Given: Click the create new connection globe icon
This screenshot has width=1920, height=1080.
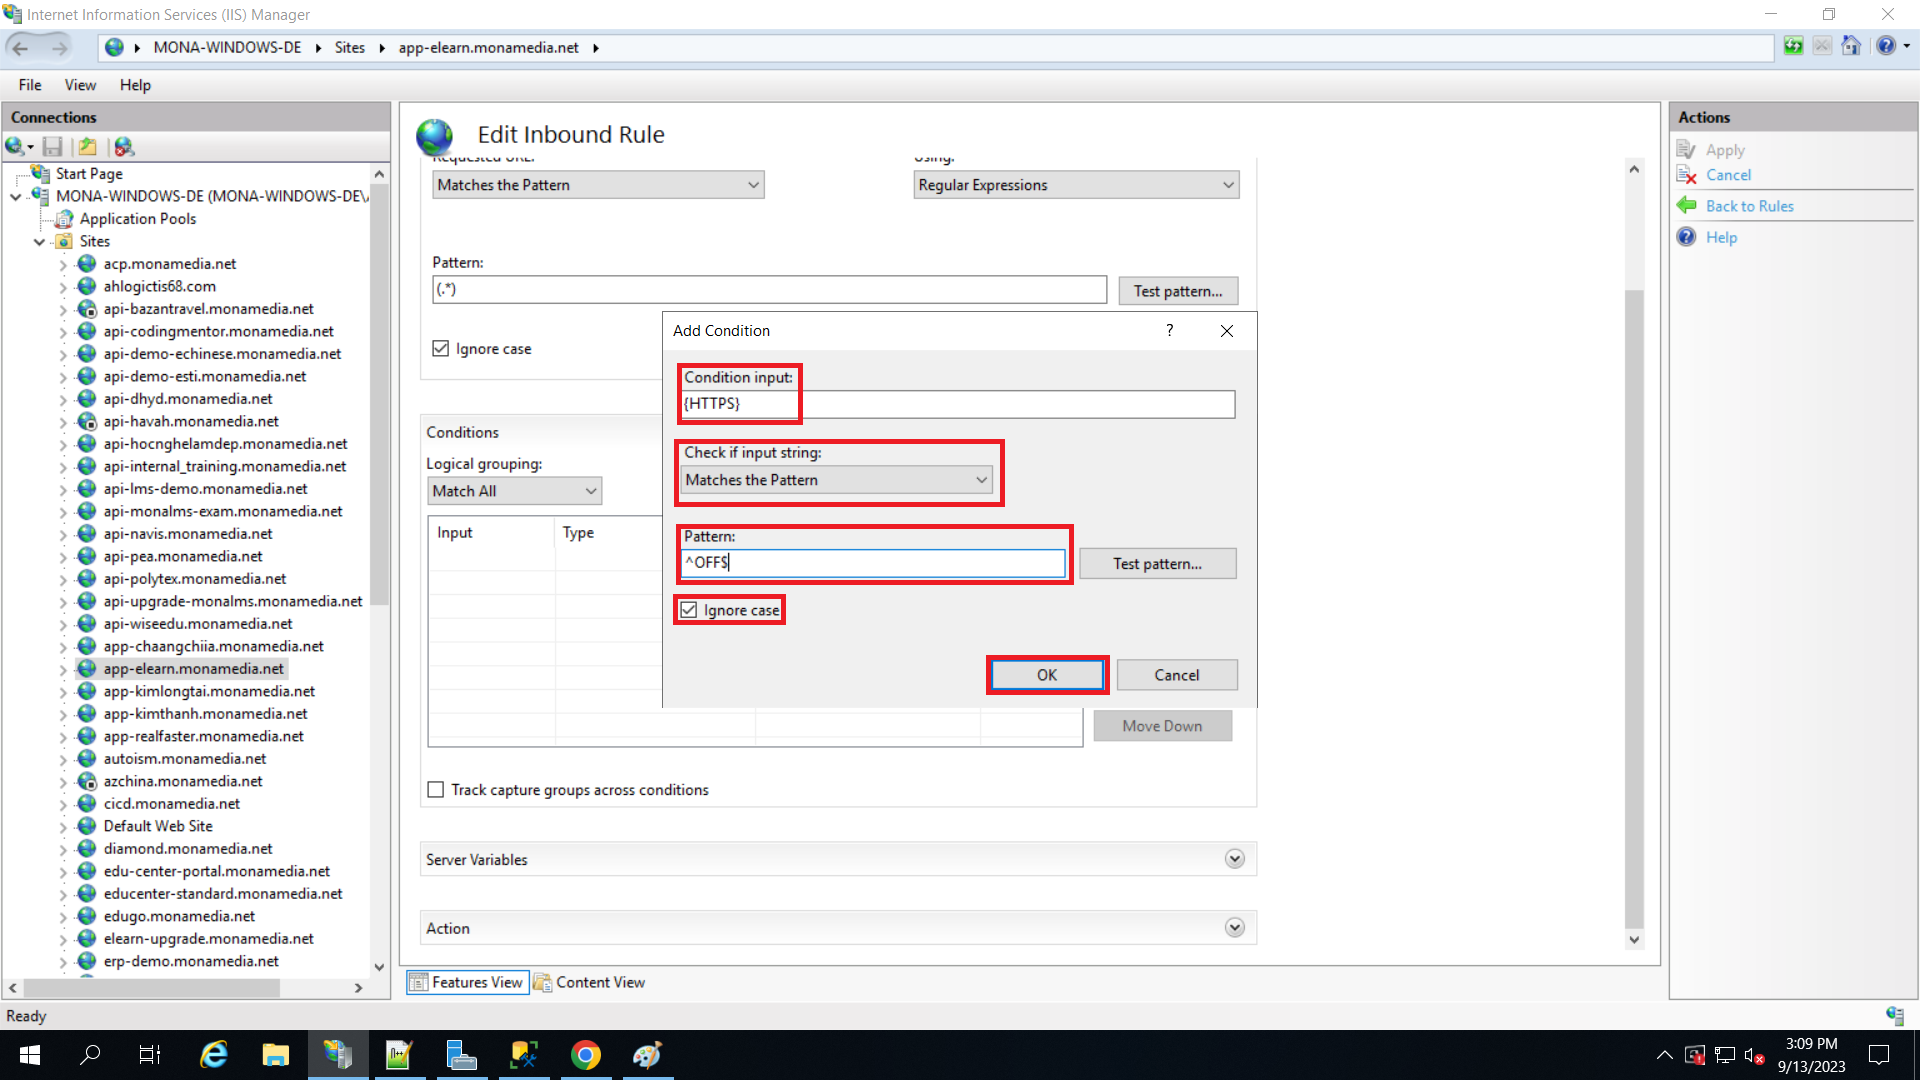Looking at the screenshot, I should (x=16, y=147).
